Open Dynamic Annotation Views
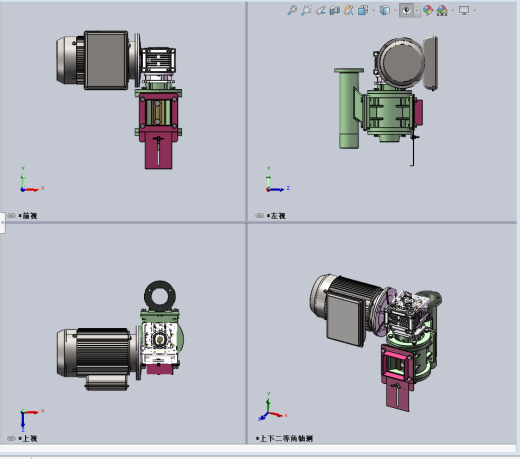Viewport: 520px width, 459px height. 349,10
